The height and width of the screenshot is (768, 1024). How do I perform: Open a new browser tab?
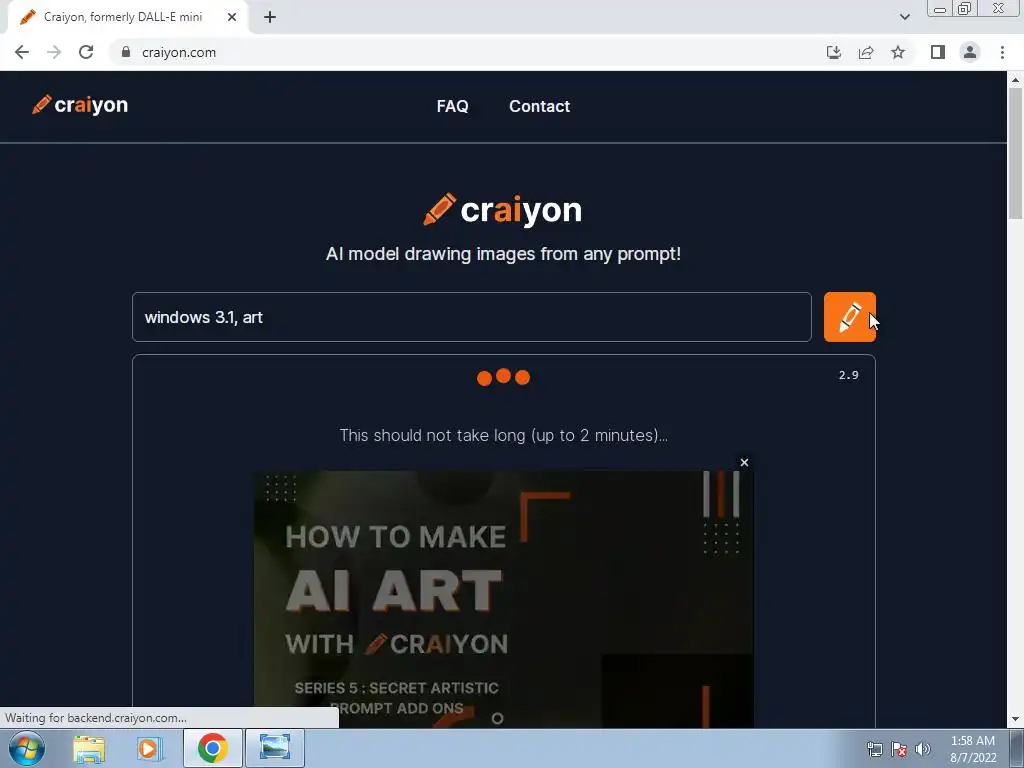[x=270, y=17]
